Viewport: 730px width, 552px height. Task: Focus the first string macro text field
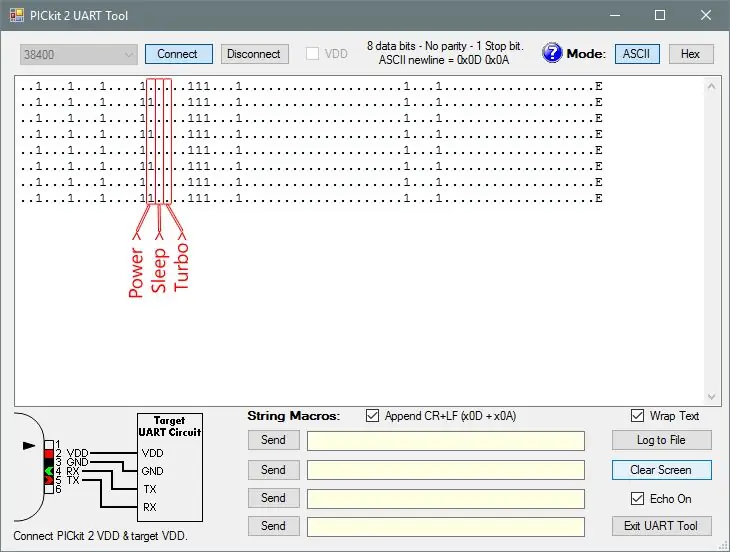446,441
